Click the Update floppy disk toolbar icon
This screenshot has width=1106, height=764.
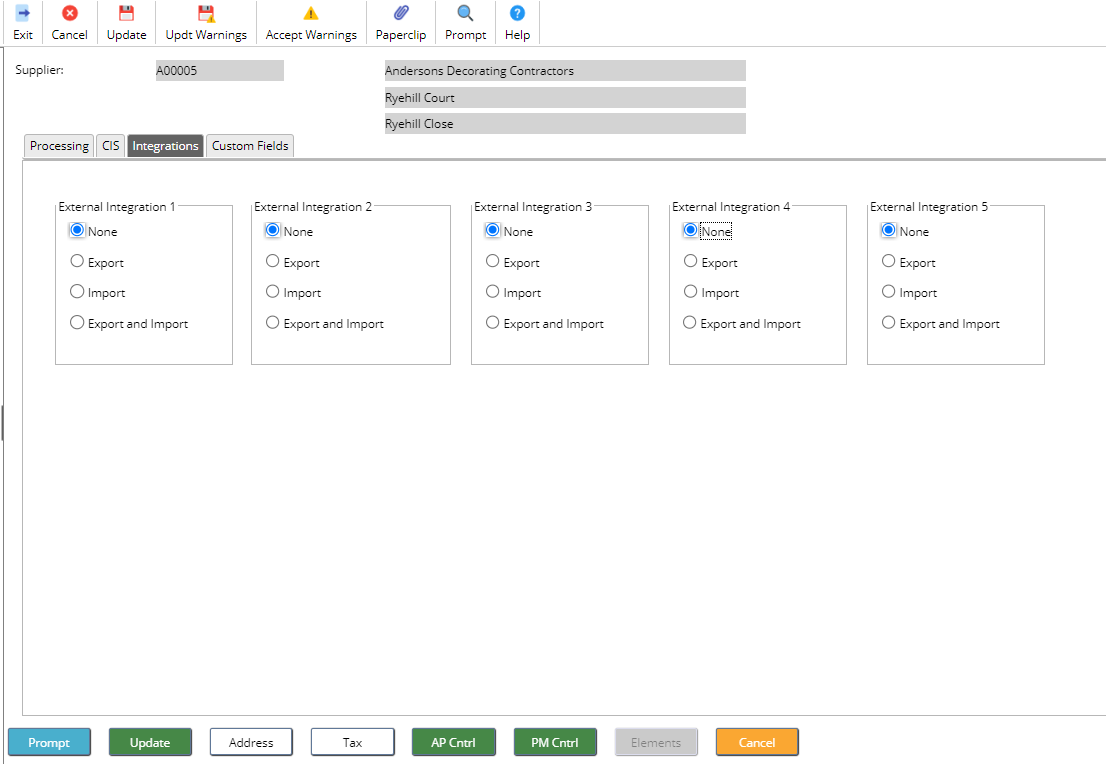(x=126, y=13)
